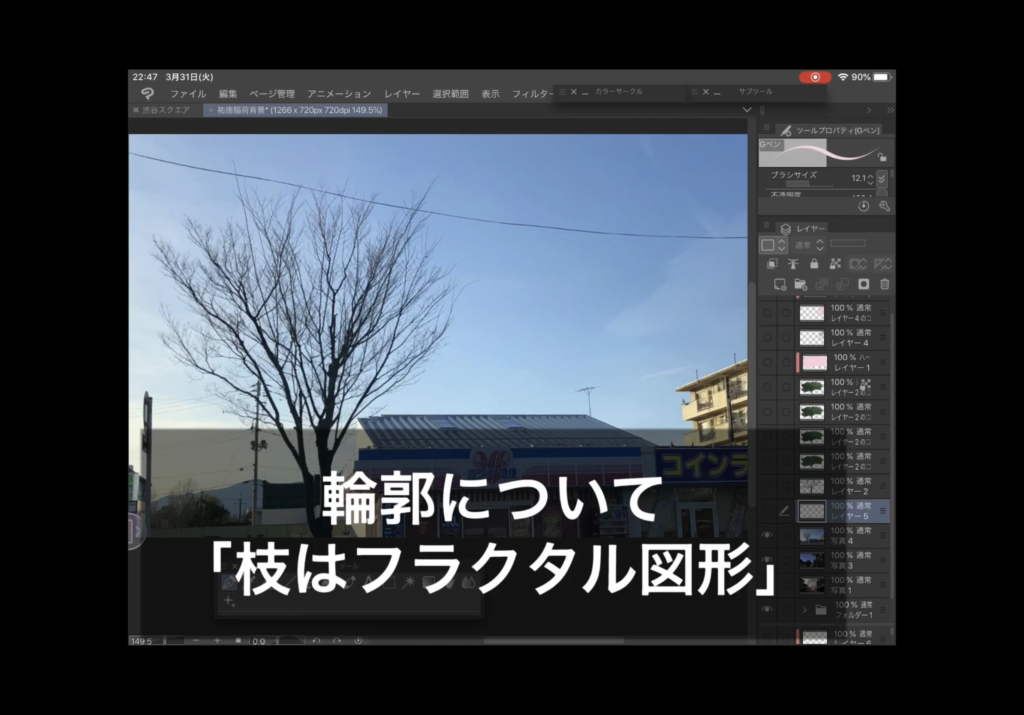
Task: Expand the canvas tab list chevron
Action: [x=746, y=110]
